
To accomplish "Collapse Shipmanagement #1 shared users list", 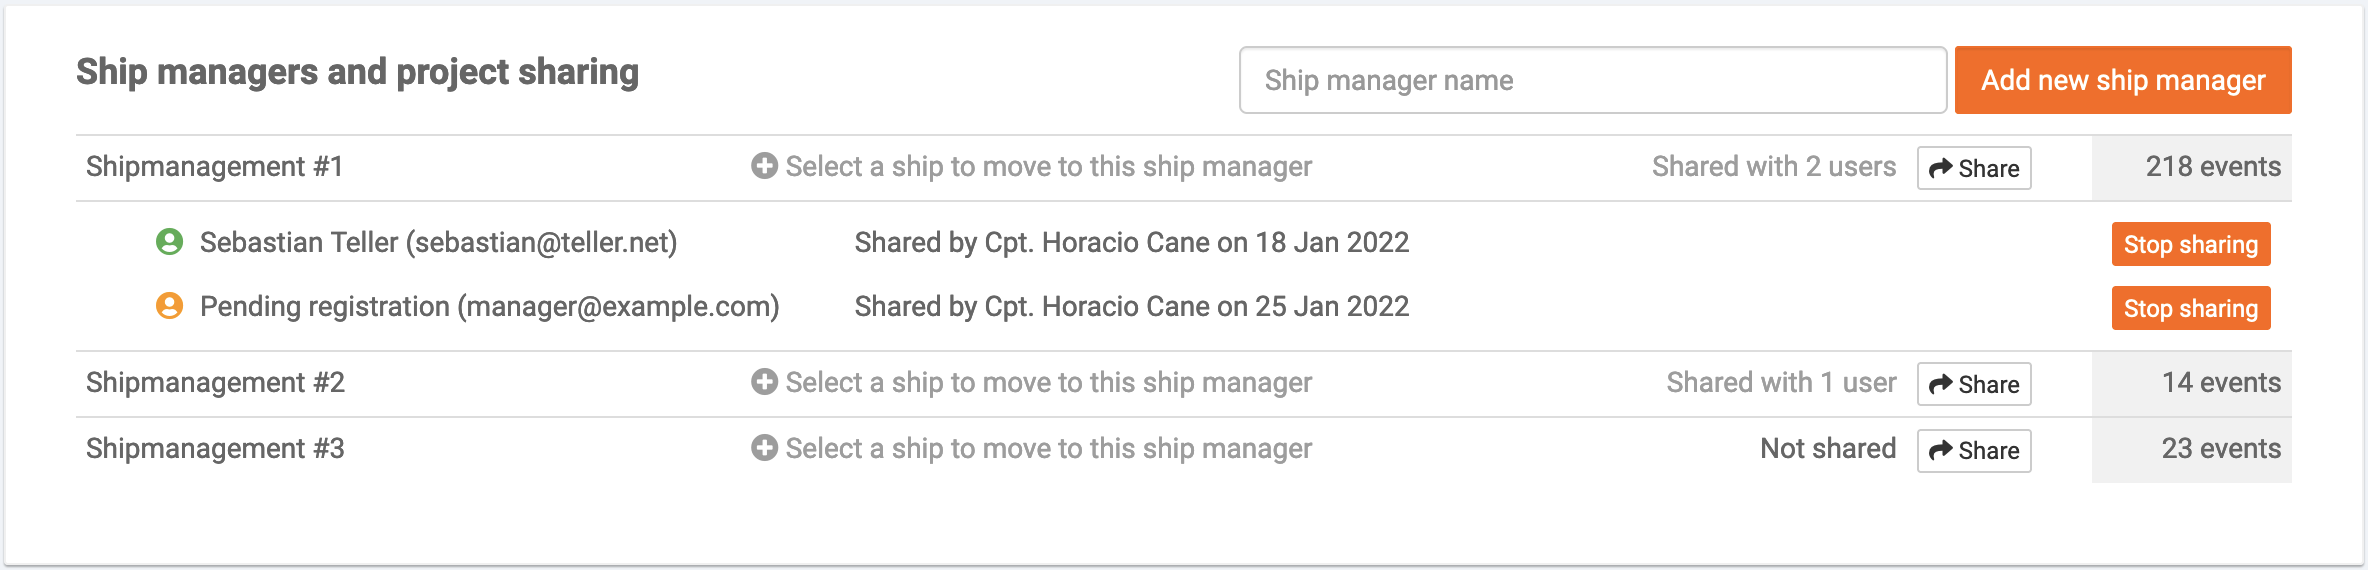I will [1774, 166].
